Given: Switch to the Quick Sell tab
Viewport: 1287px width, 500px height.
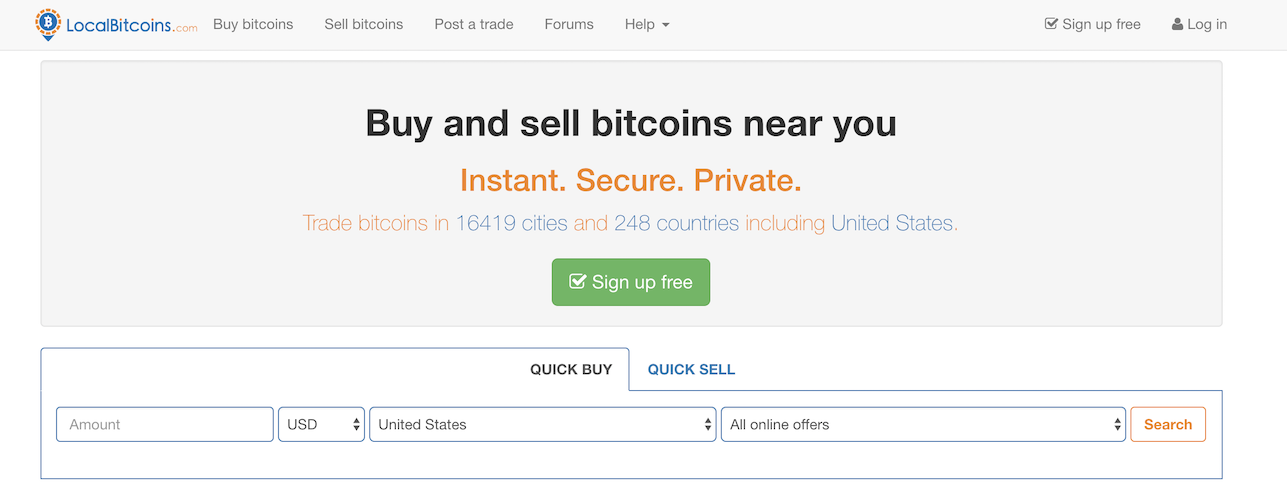Looking at the screenshot, I should coord(691,369).
